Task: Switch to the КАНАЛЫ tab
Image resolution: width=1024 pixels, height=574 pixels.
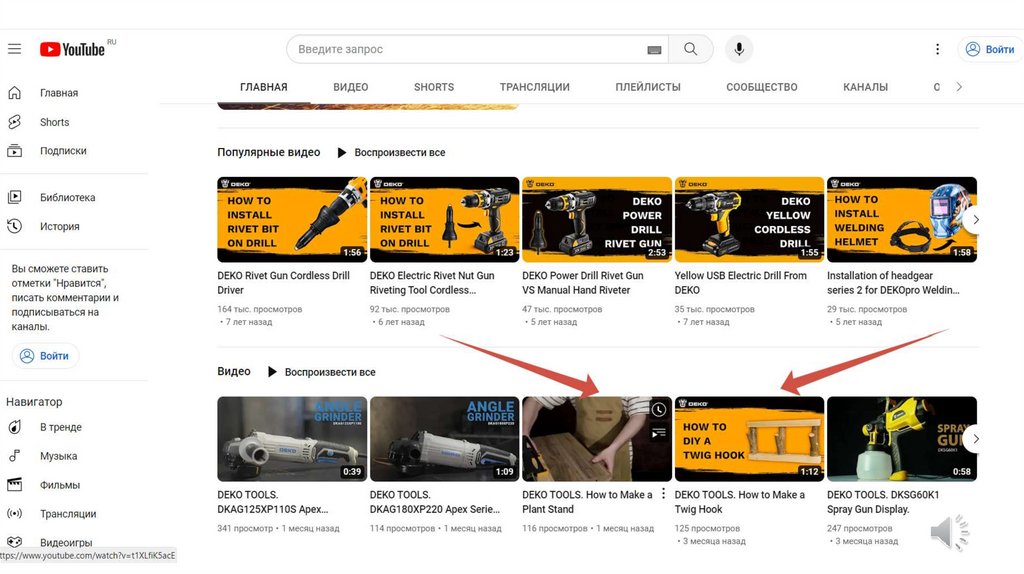Action: click(x=865, y=87)
